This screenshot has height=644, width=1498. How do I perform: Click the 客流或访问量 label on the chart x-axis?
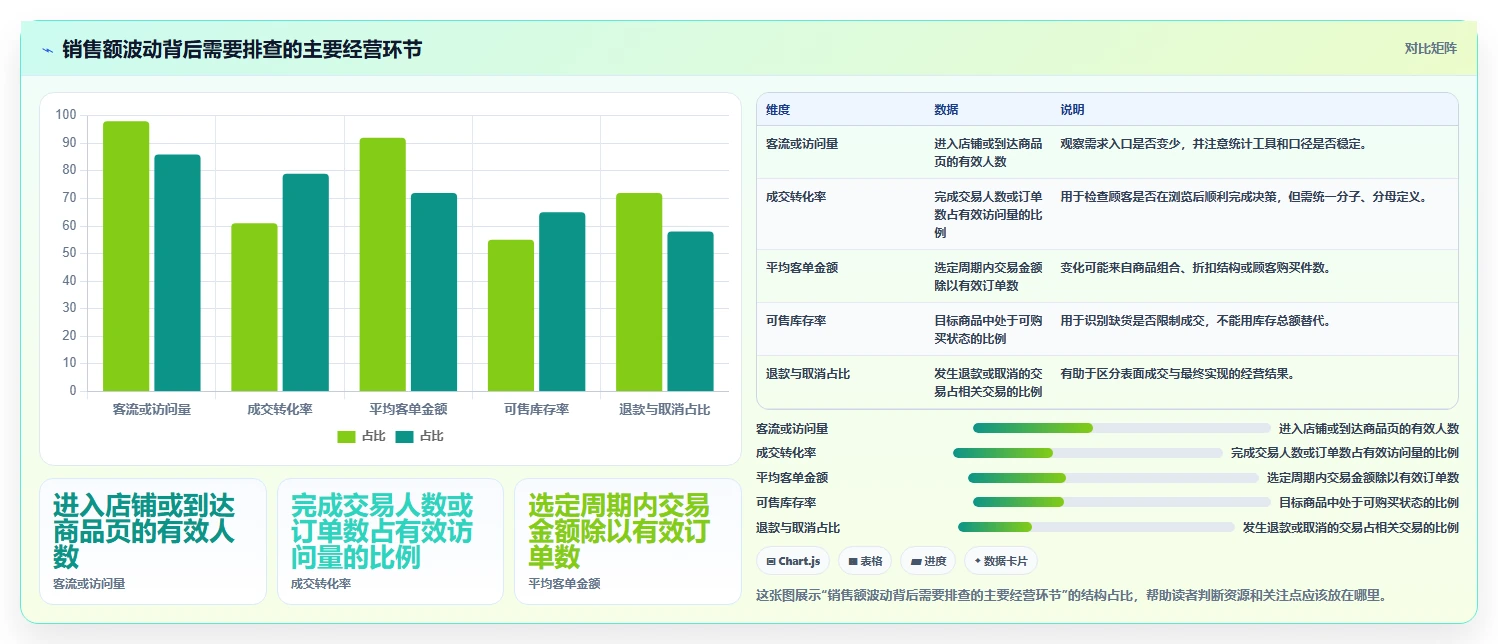(152, 410)
